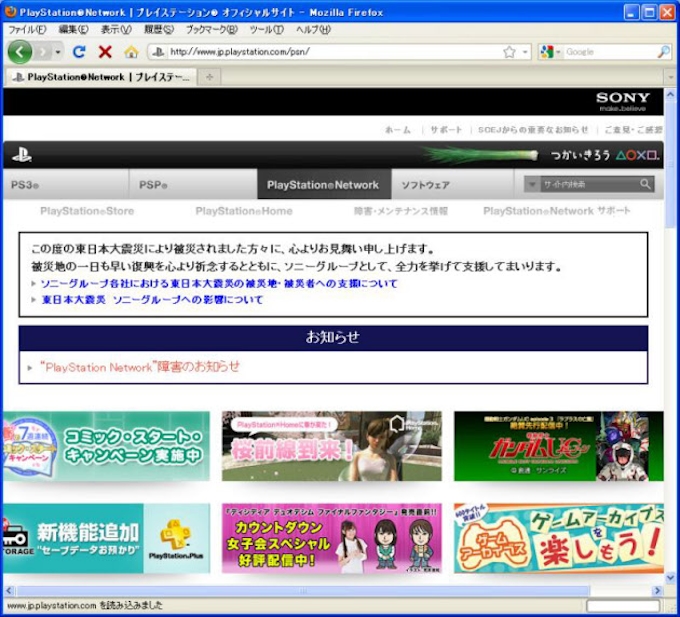Click the PlayStation logo in site header
Viewport: 680px width, 617px height.
tap(22, 155)
